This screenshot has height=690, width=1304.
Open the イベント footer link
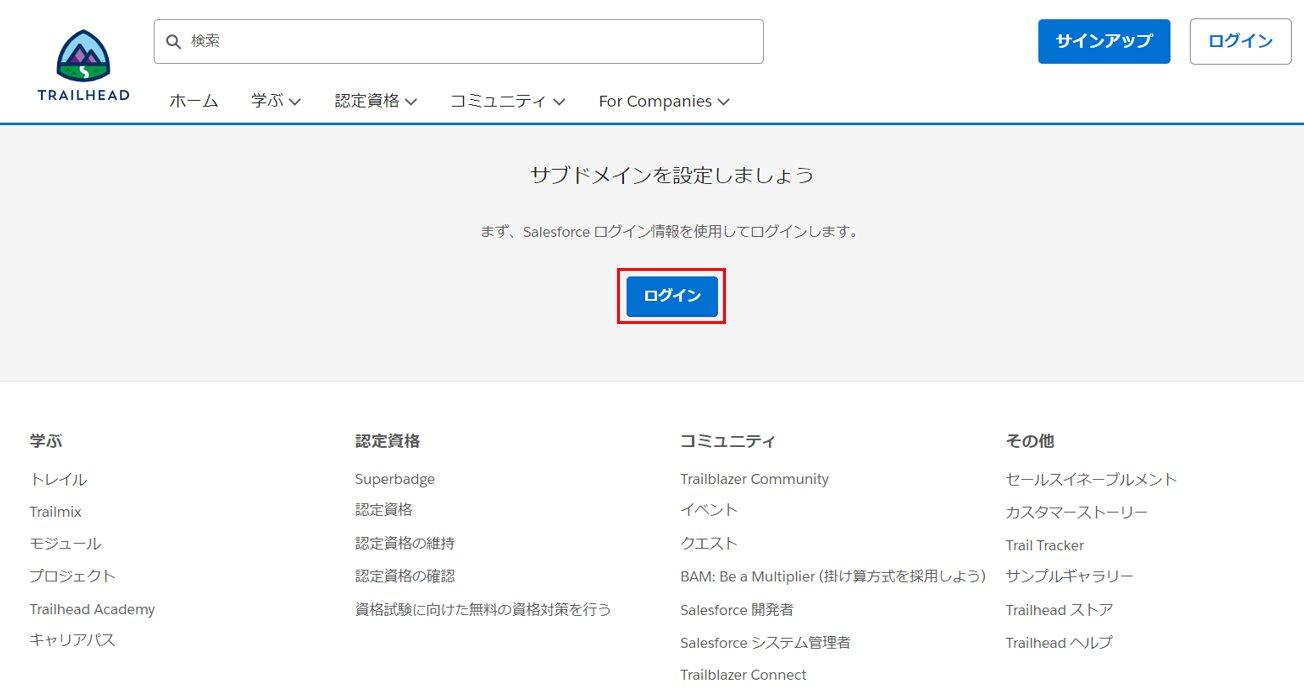709,510
